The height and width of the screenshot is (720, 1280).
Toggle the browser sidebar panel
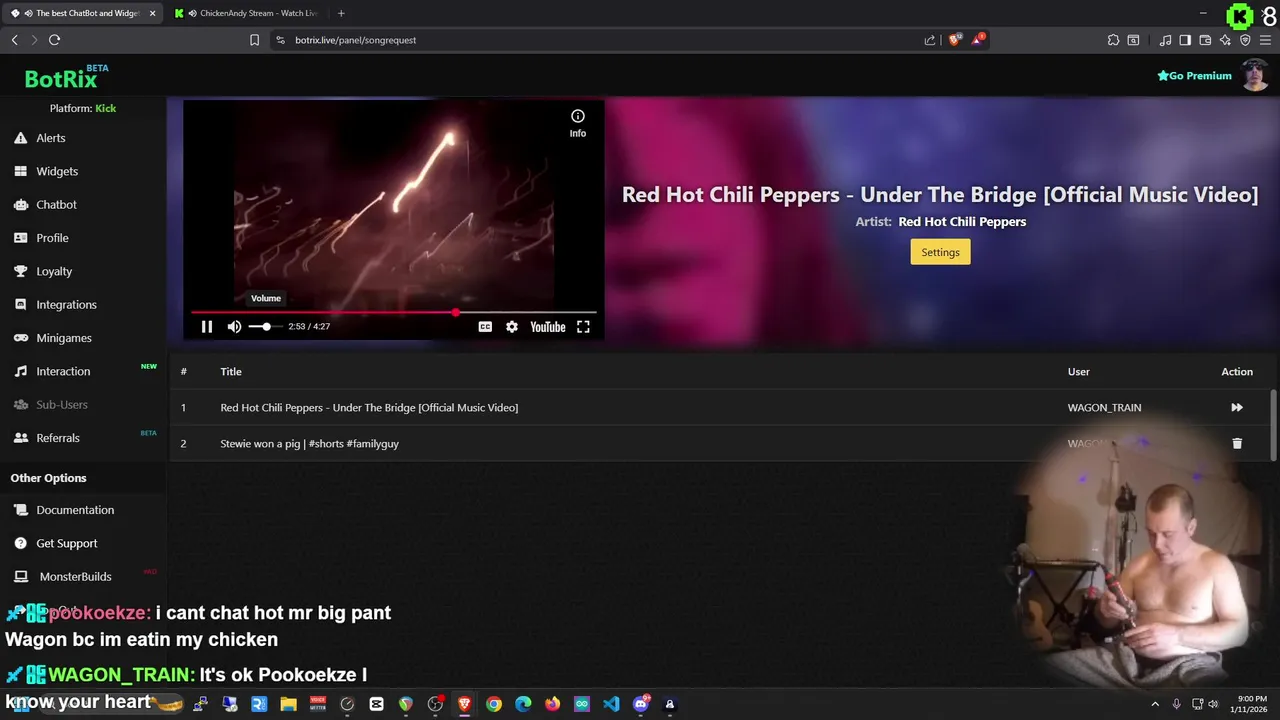tap(1185, 40)
